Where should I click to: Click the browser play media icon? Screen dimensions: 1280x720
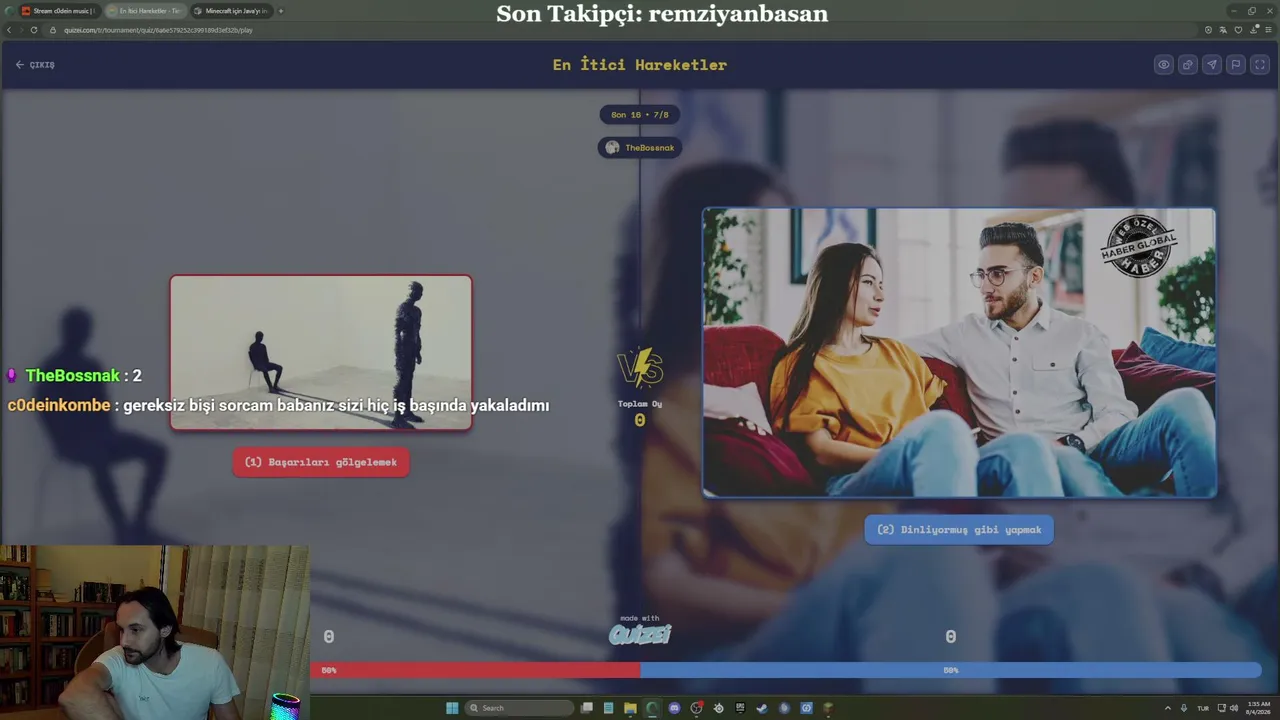pyautogui.click(x=1208, y=30)
